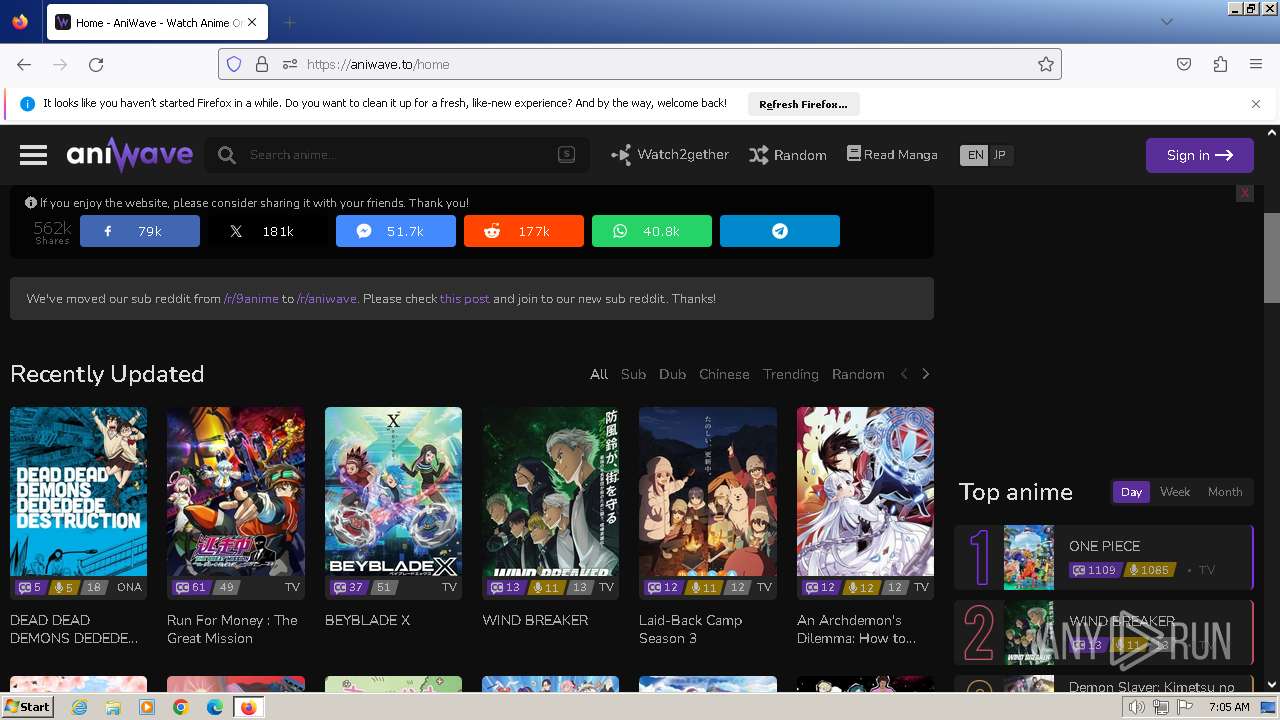This screenshot has width=1280, height=720.
Task: Open Chrome from the taskbar
Action: tap(181, 707)
